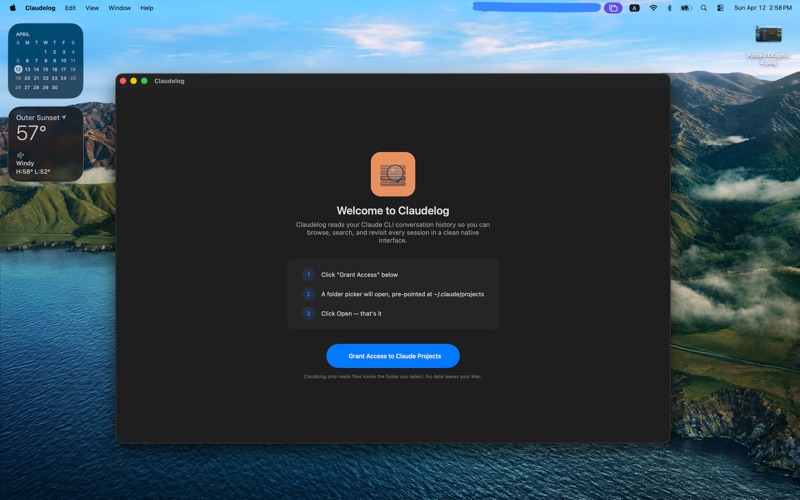
Task: Click the 'Welcome to Claudelog' heading
Action: pos(393,210)
